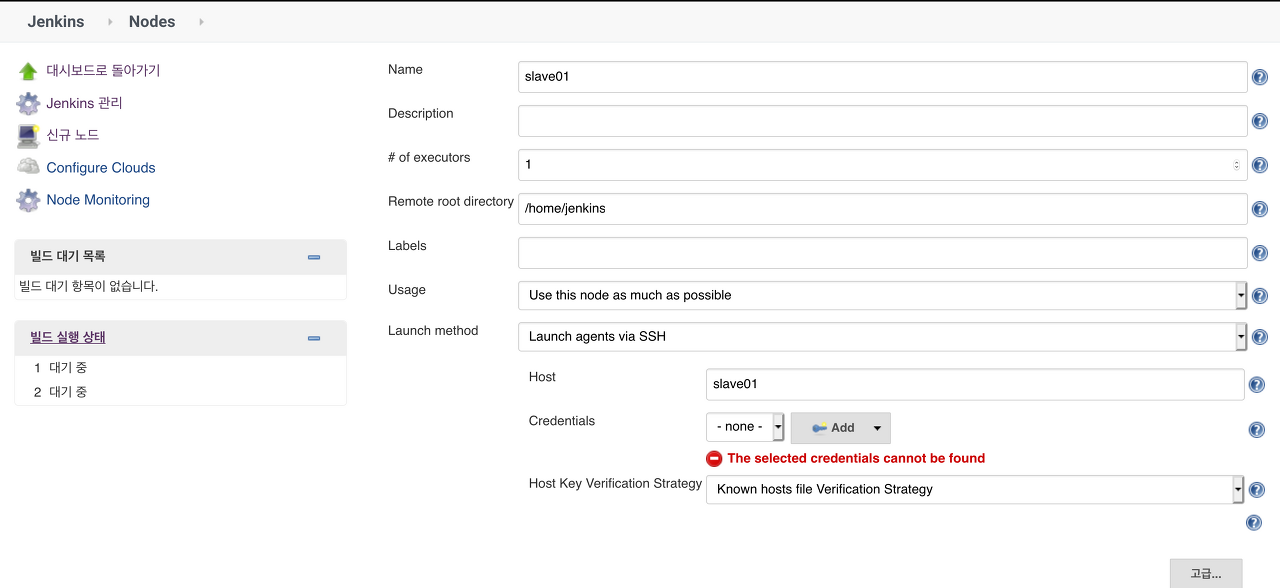Open Node Monitoring link
1280x588 pixels.
98,200
